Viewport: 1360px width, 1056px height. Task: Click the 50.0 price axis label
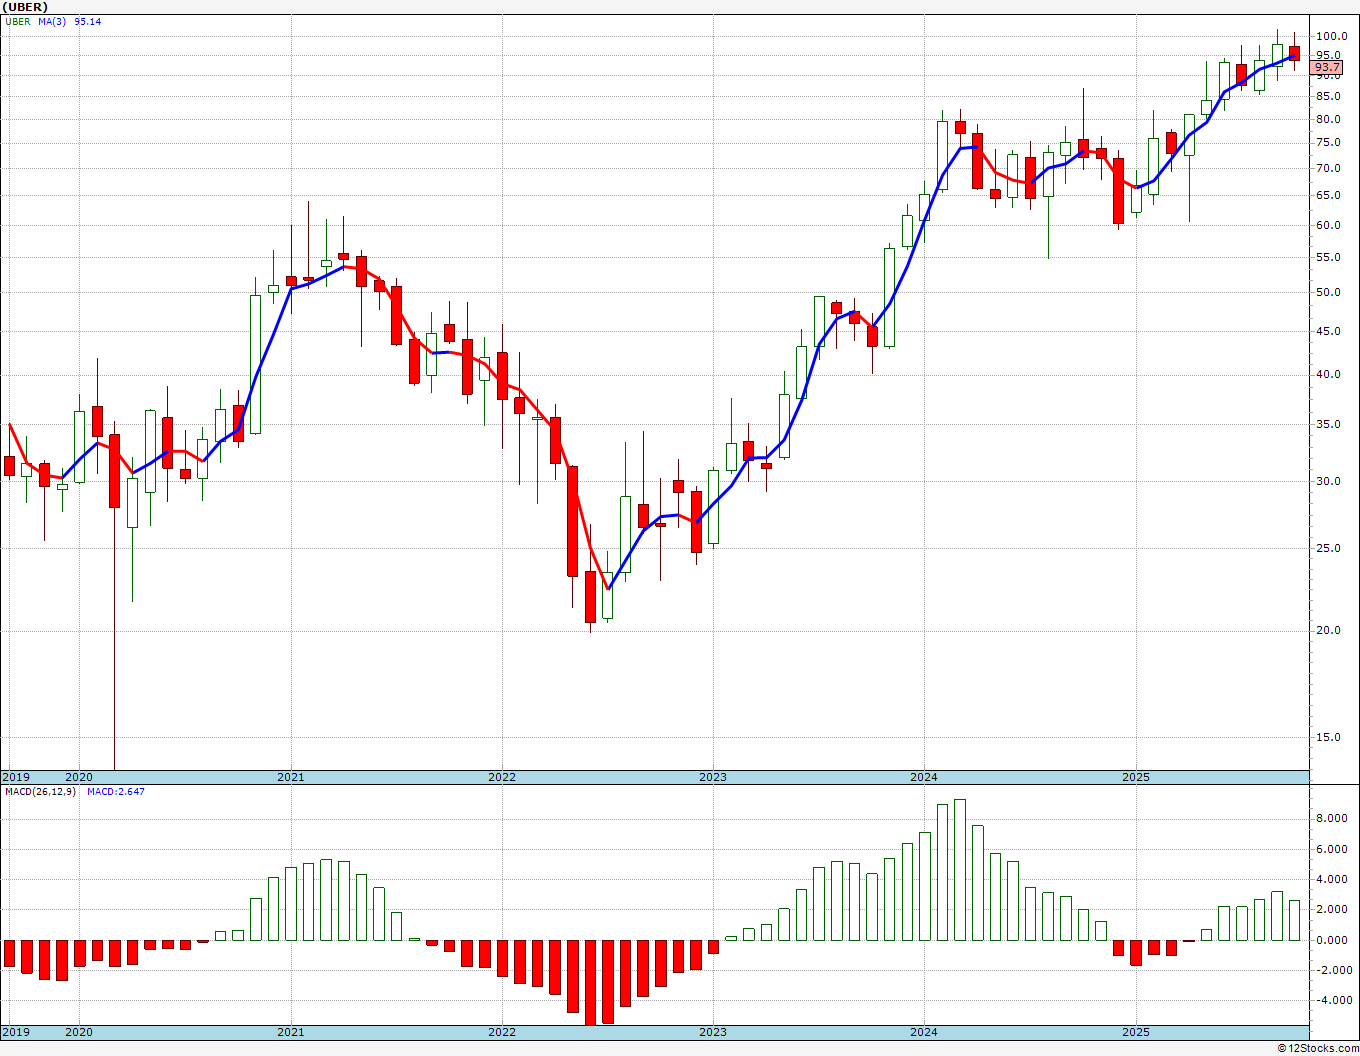pyautogui.click(x=1328, y=293)
